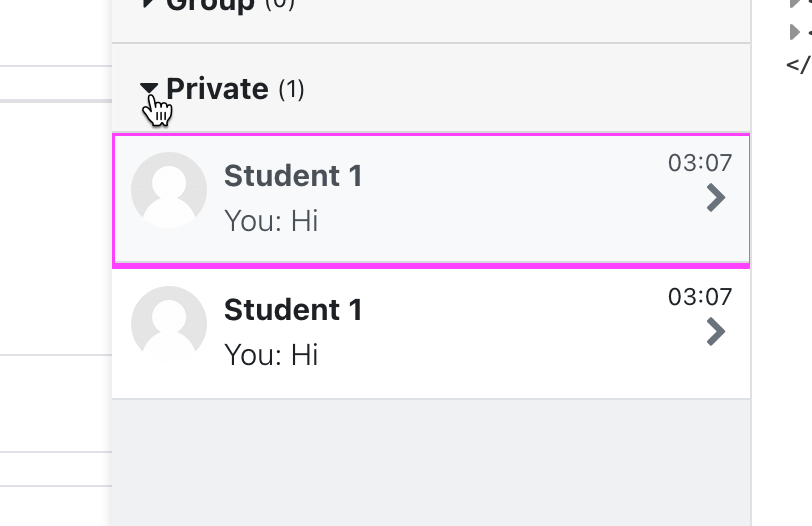Viewport: 812px width, 526px height.
Task: Expand the gray triangle node in code panel
Action: pyautogui.click(x=794, y=32)
